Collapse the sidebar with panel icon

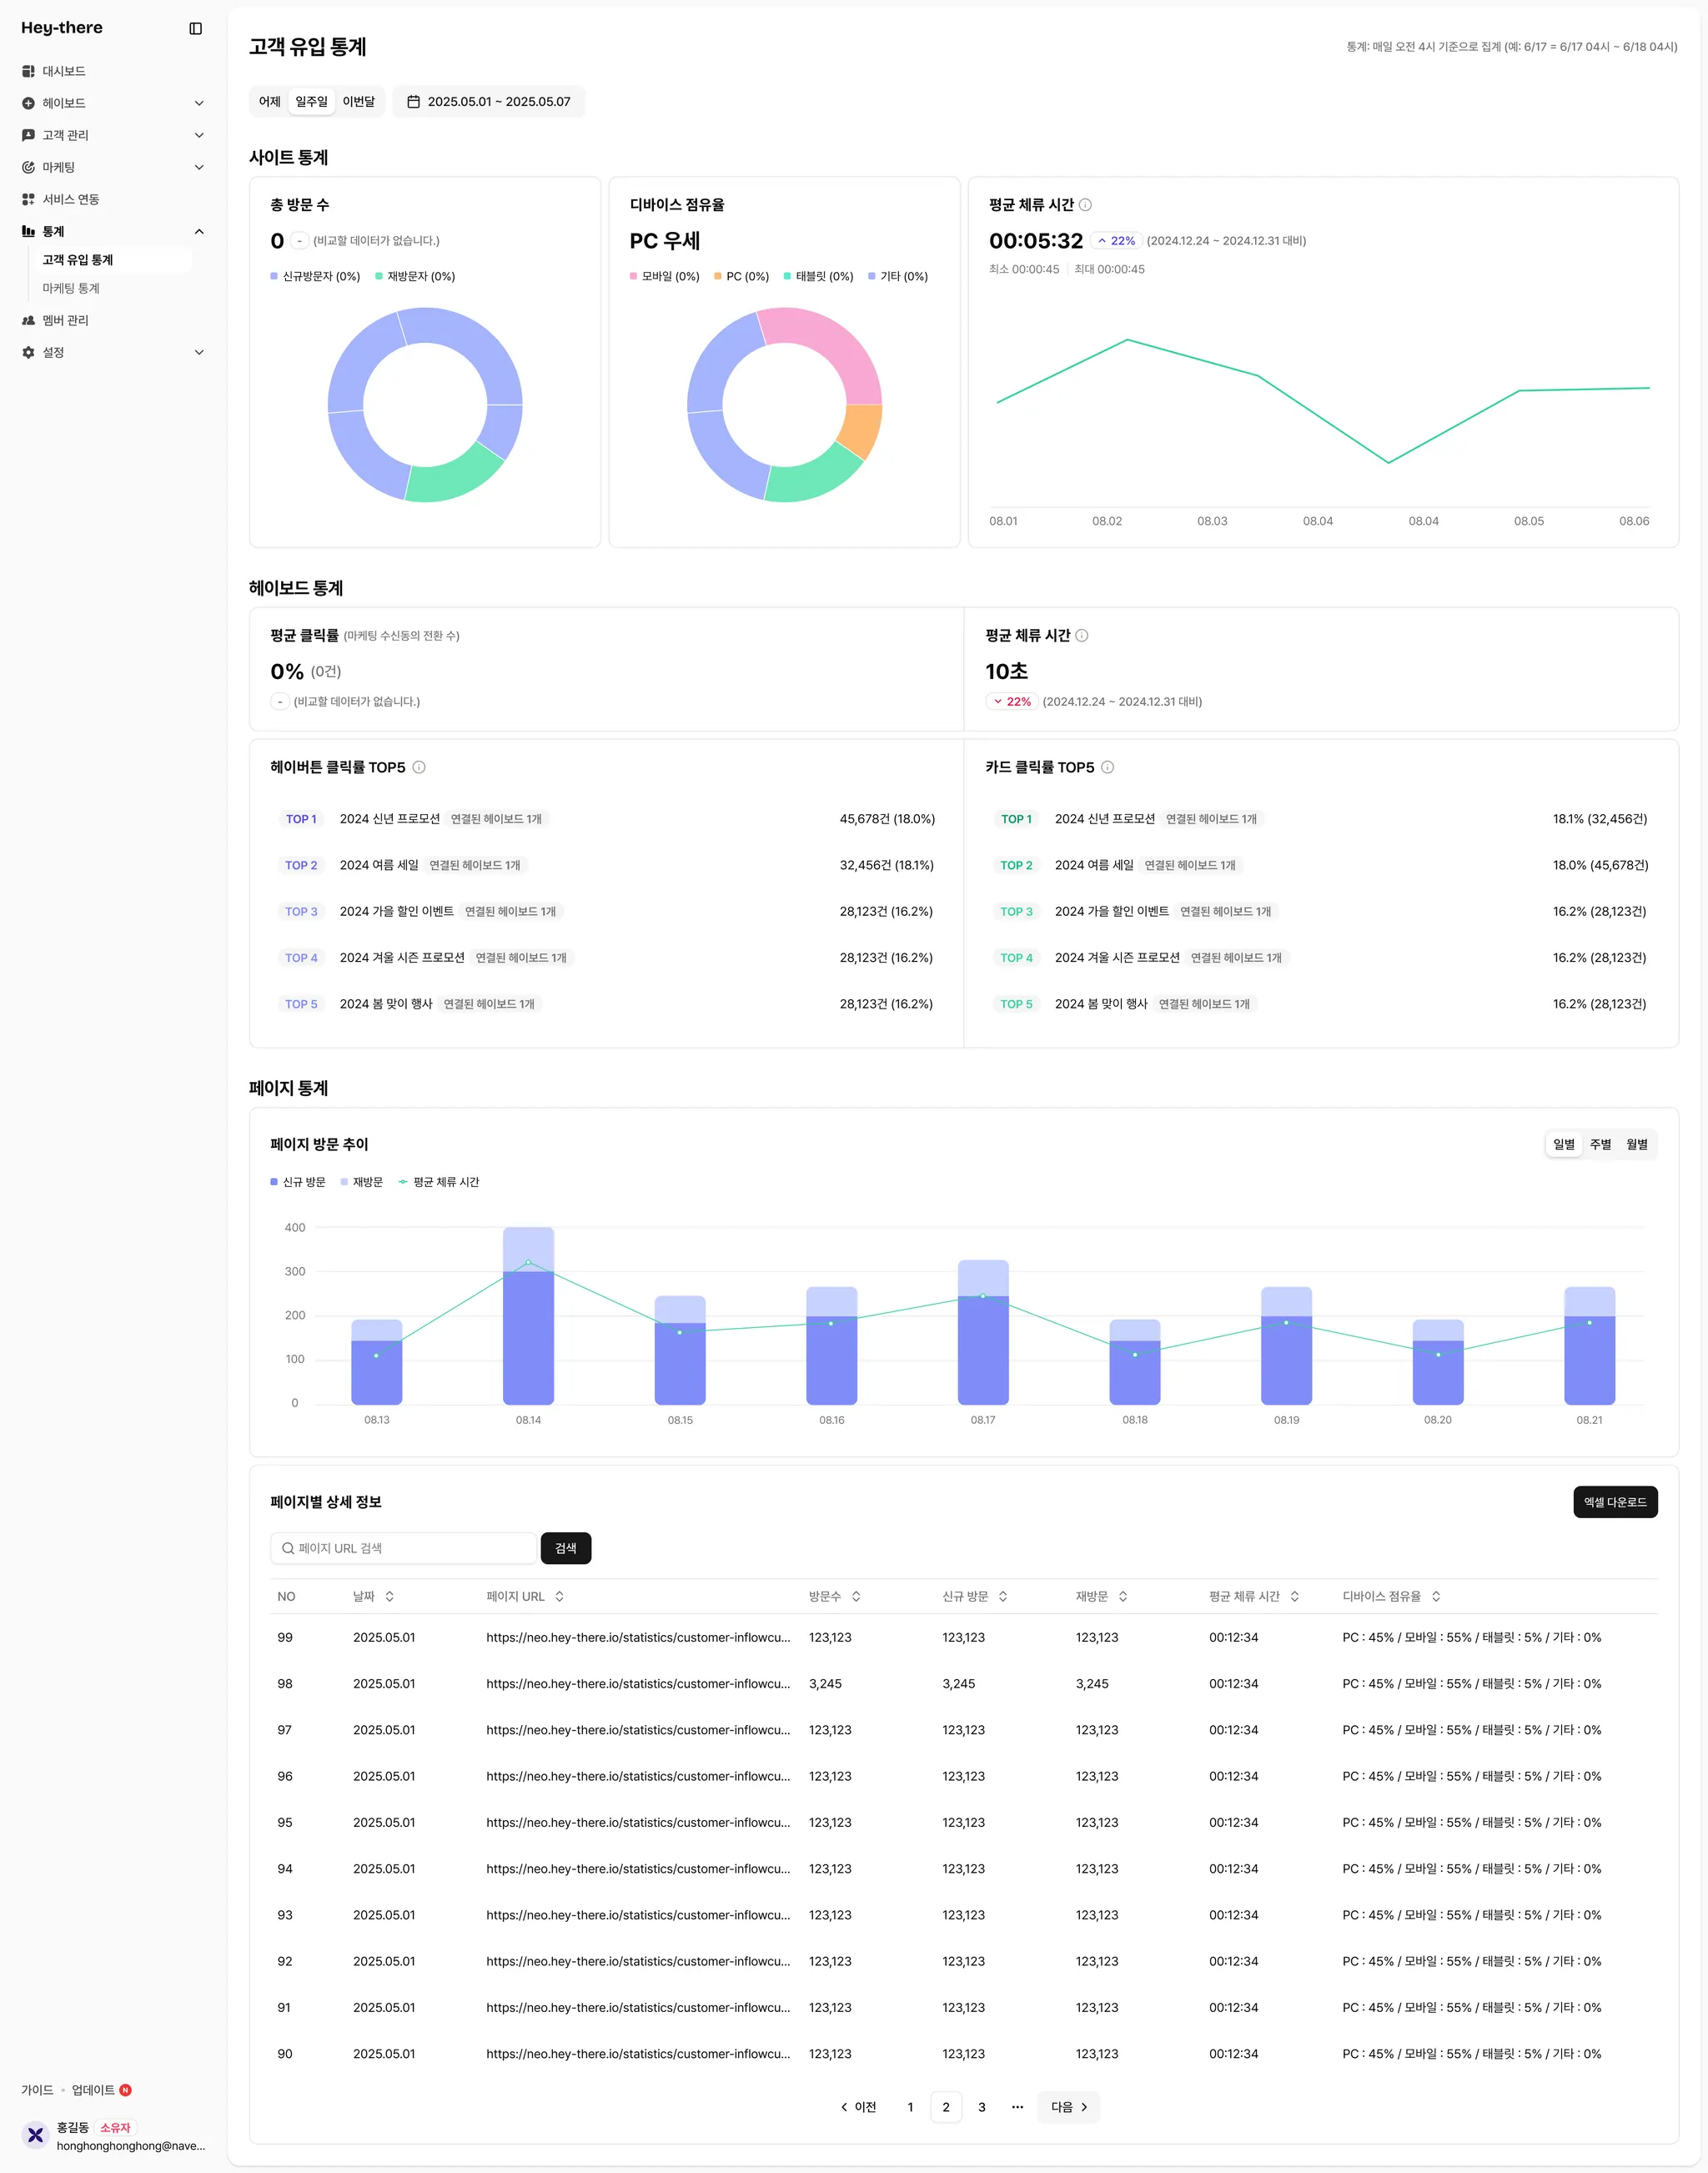click(196, 28)
